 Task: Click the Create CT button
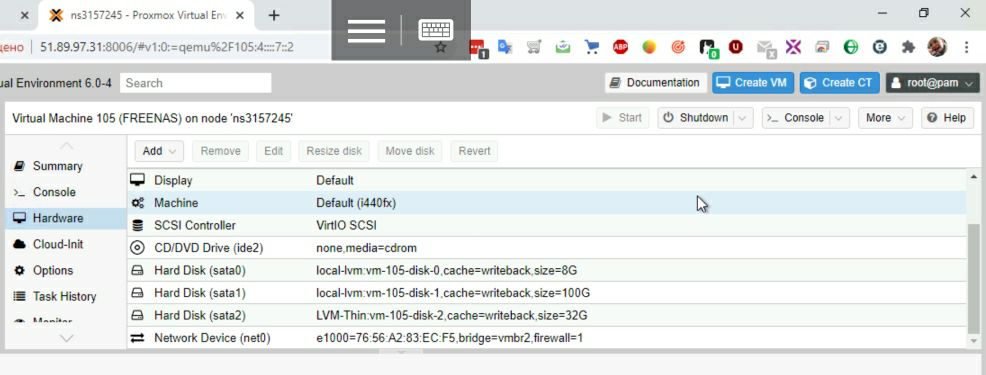[x=839, y=82]
